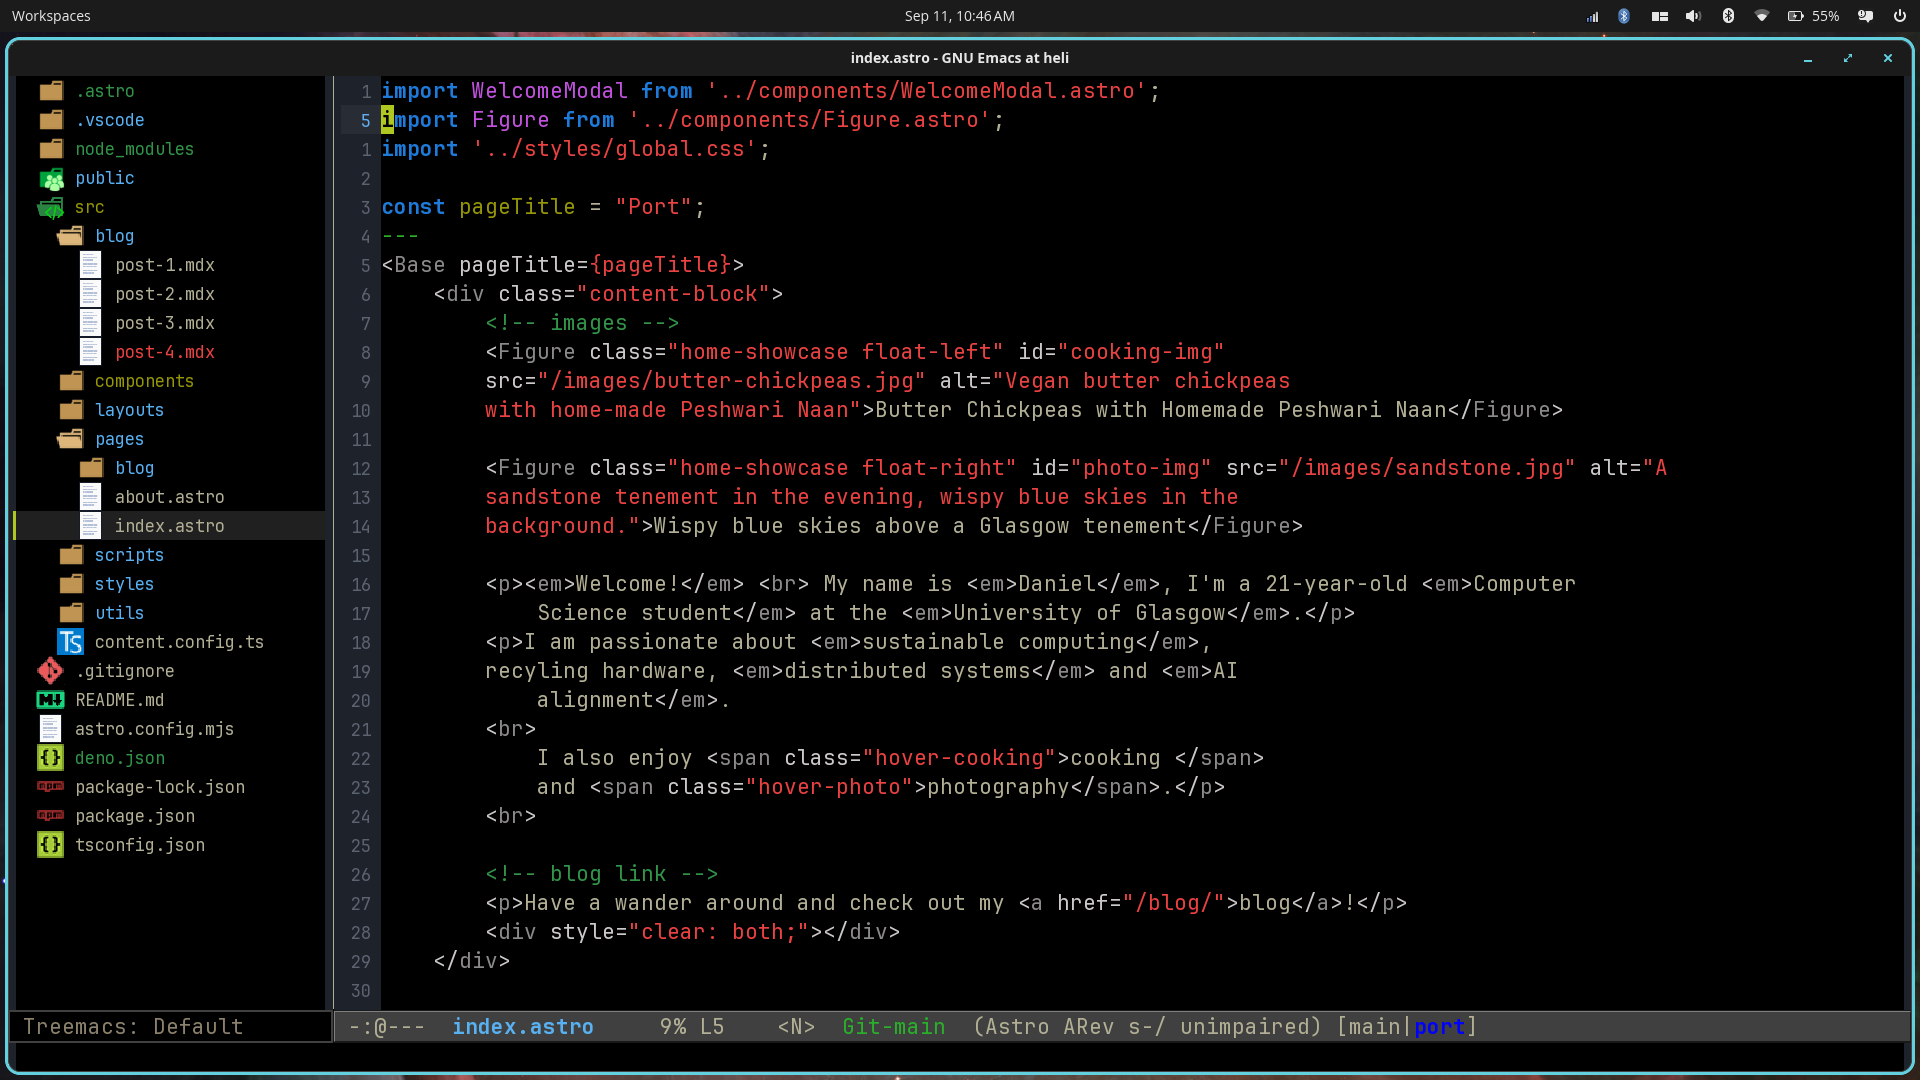Open post-2.mdx from the tree
This screenshot has height=1080, width=1920.
pyautogui.click(x=165, y=294)
